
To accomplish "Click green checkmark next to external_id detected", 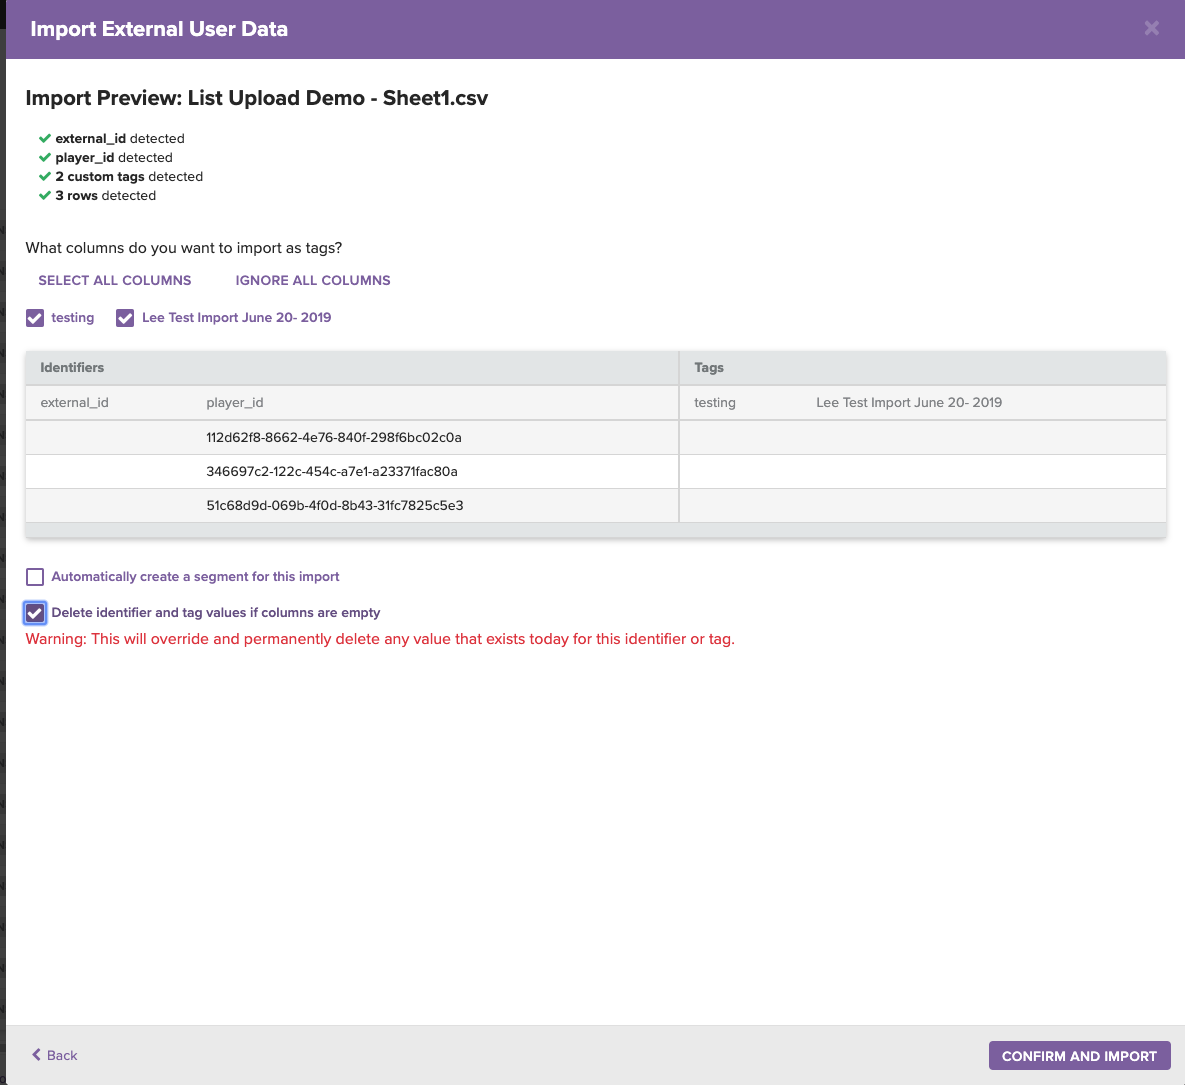I will point(45,138).
